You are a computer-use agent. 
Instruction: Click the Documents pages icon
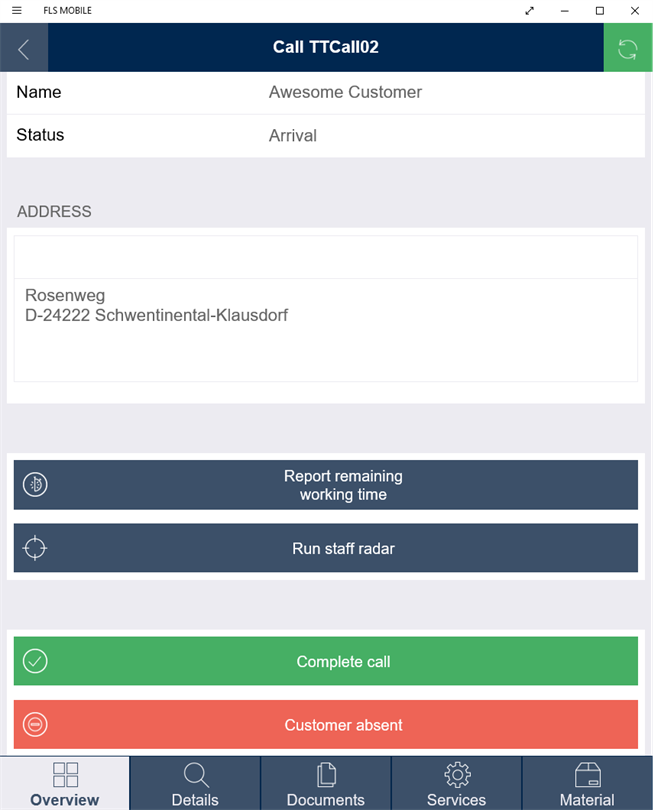[x=326, y=775]
